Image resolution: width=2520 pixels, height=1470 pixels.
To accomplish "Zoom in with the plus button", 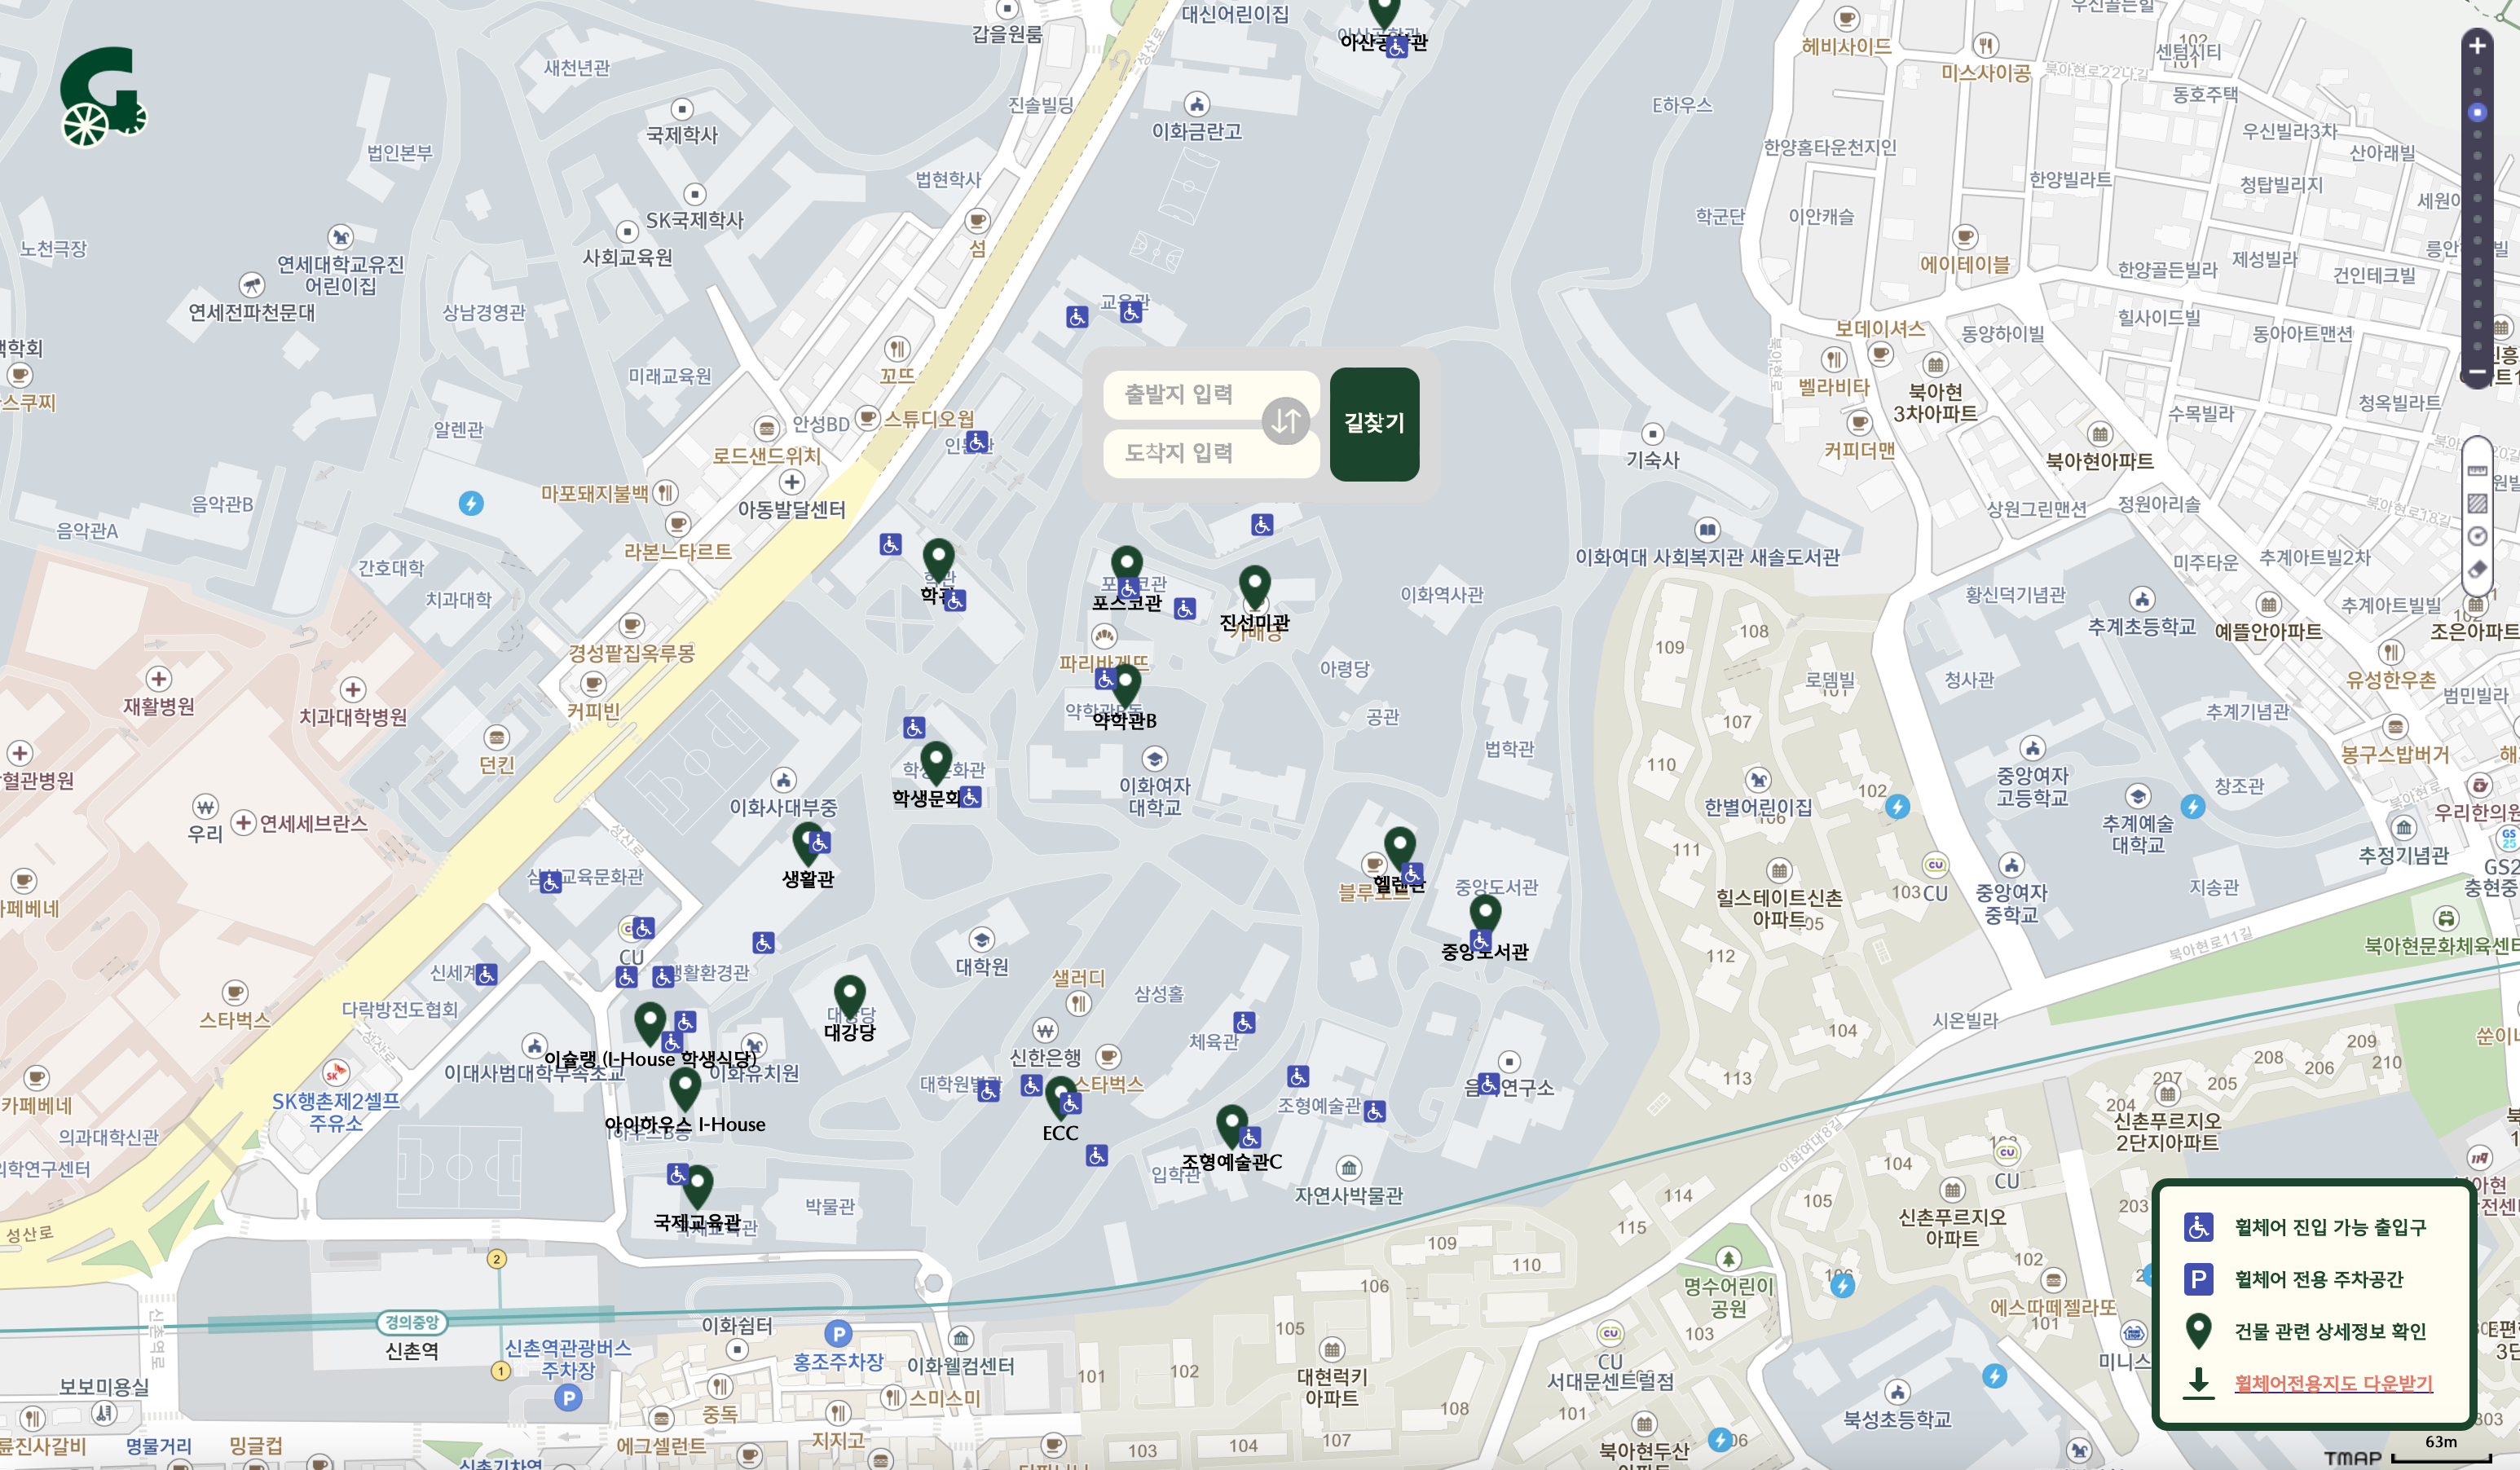I will [x=2477, y=46].
